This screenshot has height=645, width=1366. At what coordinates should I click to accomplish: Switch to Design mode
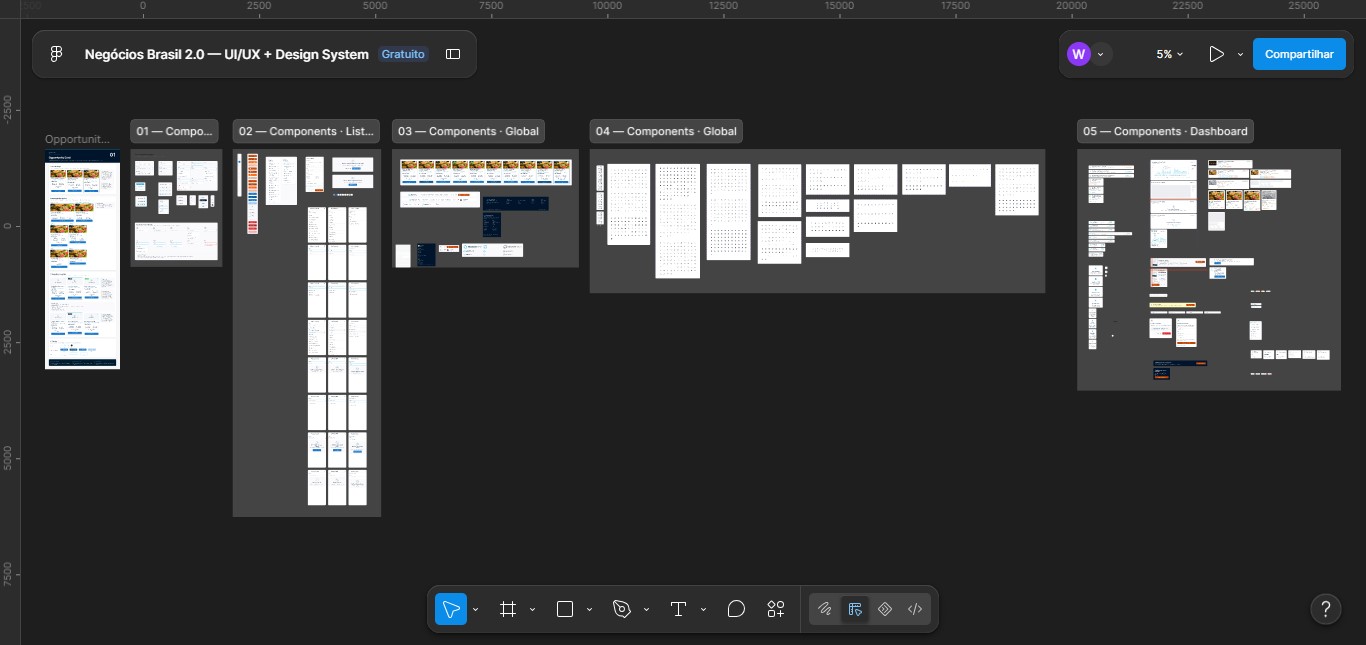(x=855, y=609)
